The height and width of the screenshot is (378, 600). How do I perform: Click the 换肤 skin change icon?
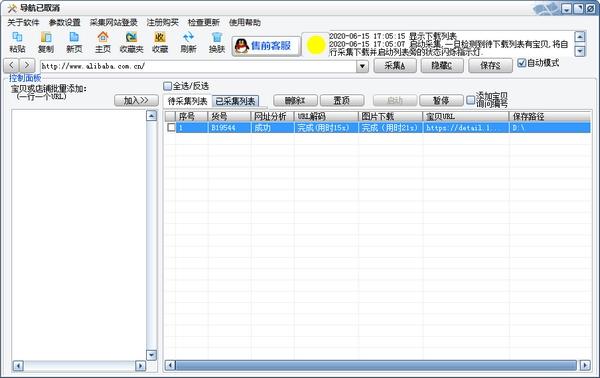tap(217, 42)
